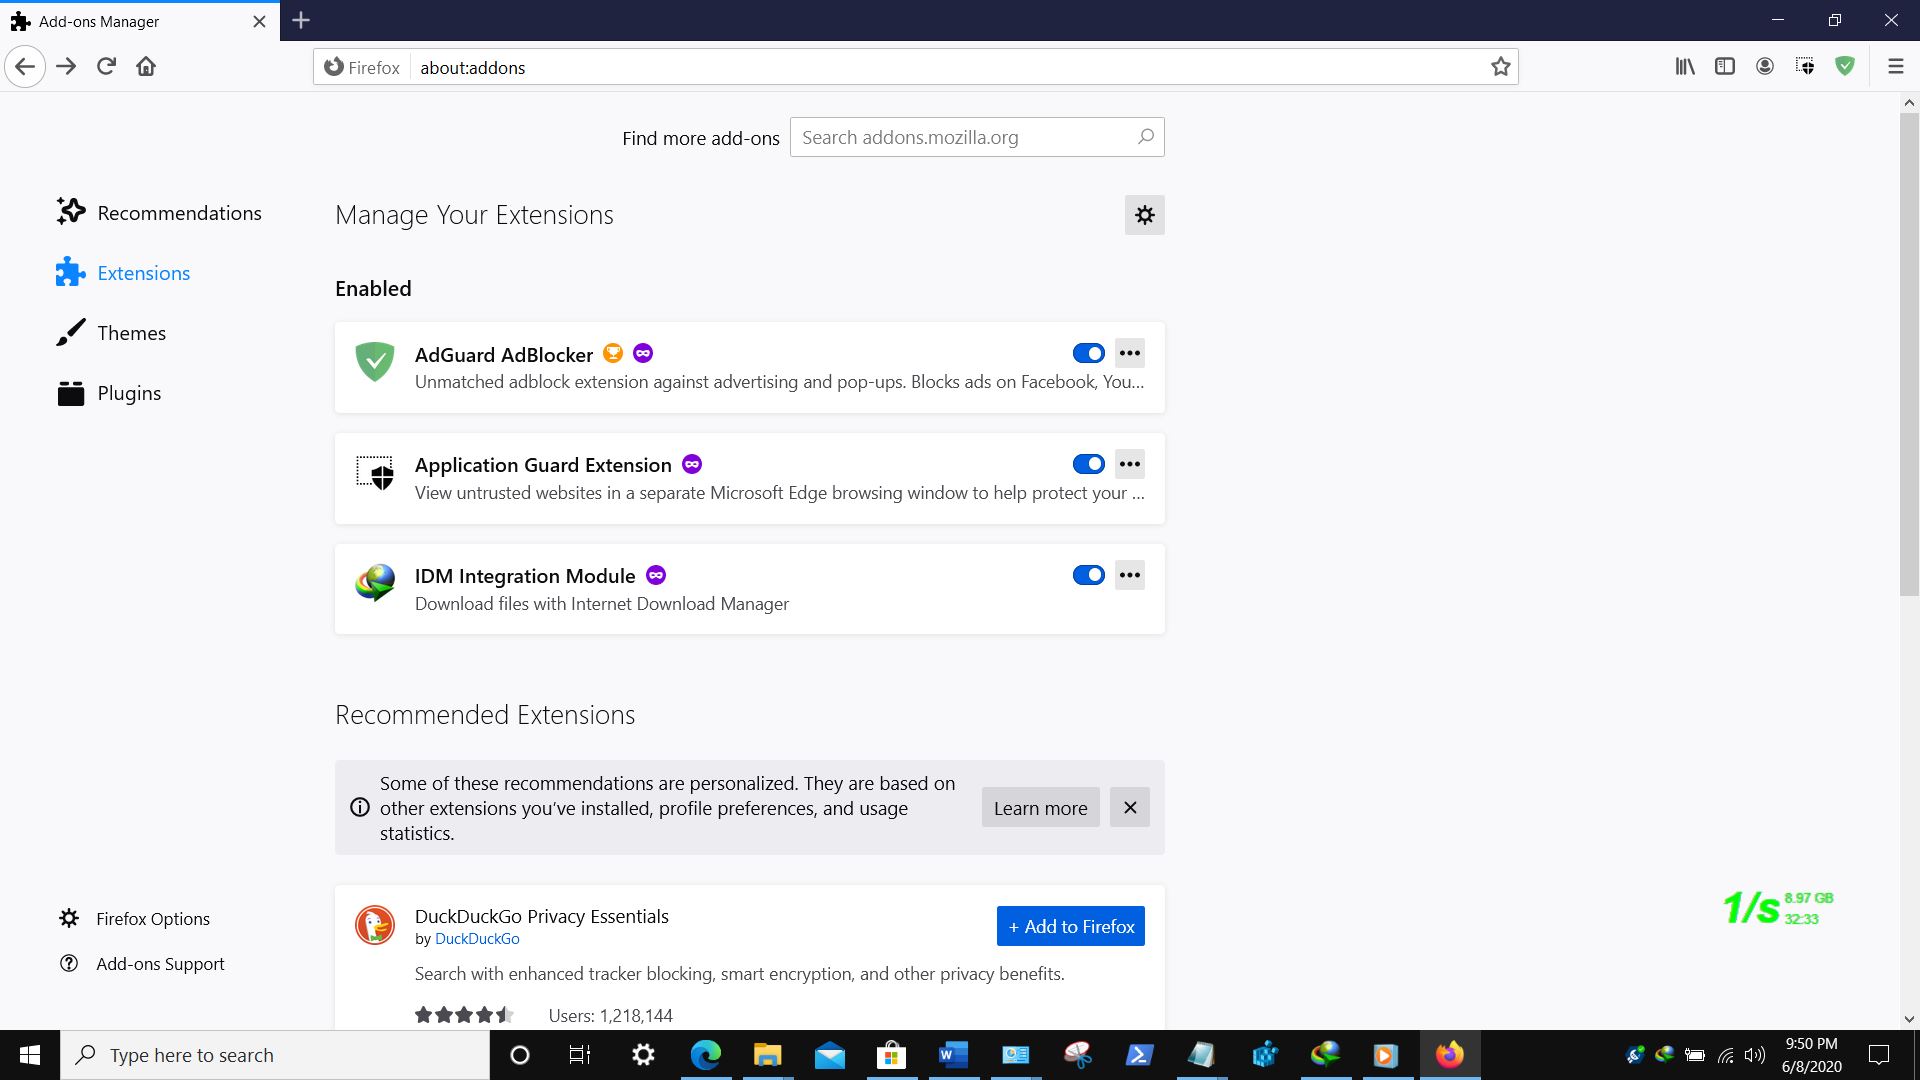This screenshot has height=1080, width=1920.
Task: Open Task View in the taskbar
Action: pos(580,1055)
